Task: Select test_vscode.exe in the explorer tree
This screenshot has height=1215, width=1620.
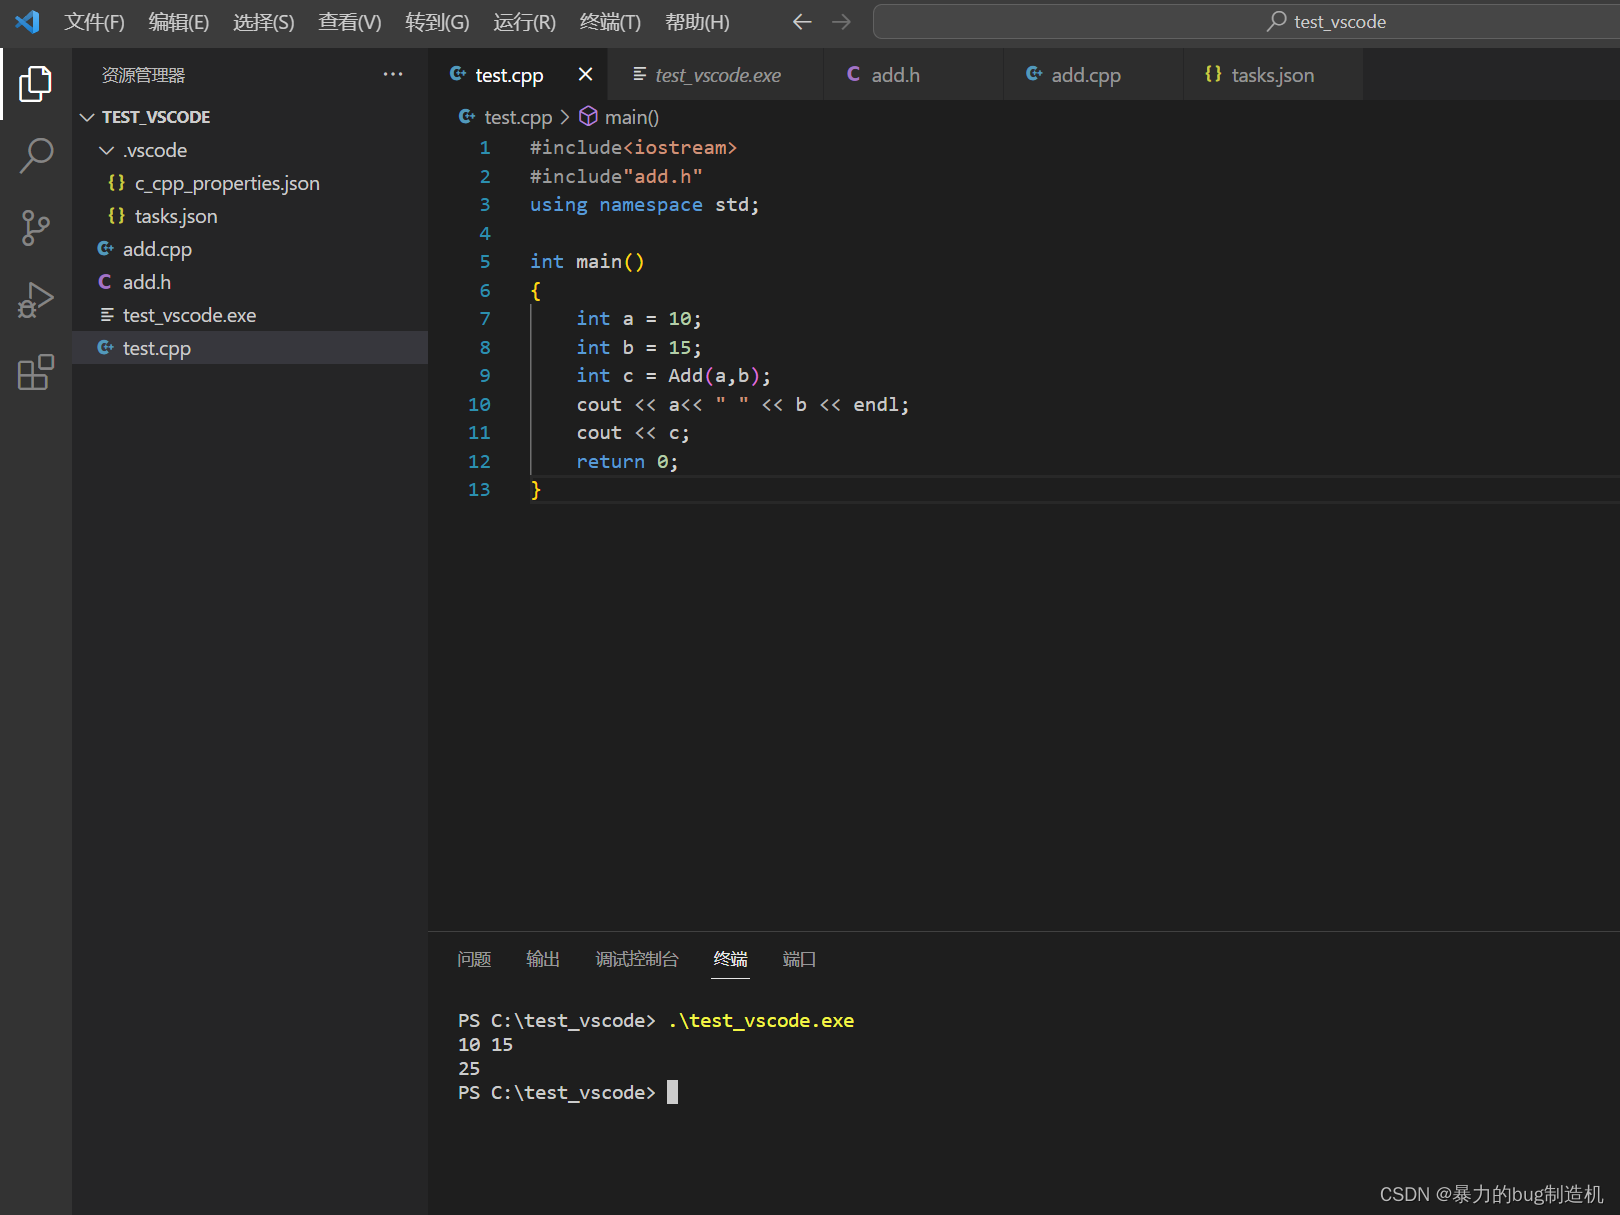Action: pyautogui.click(x=250, y=315)
